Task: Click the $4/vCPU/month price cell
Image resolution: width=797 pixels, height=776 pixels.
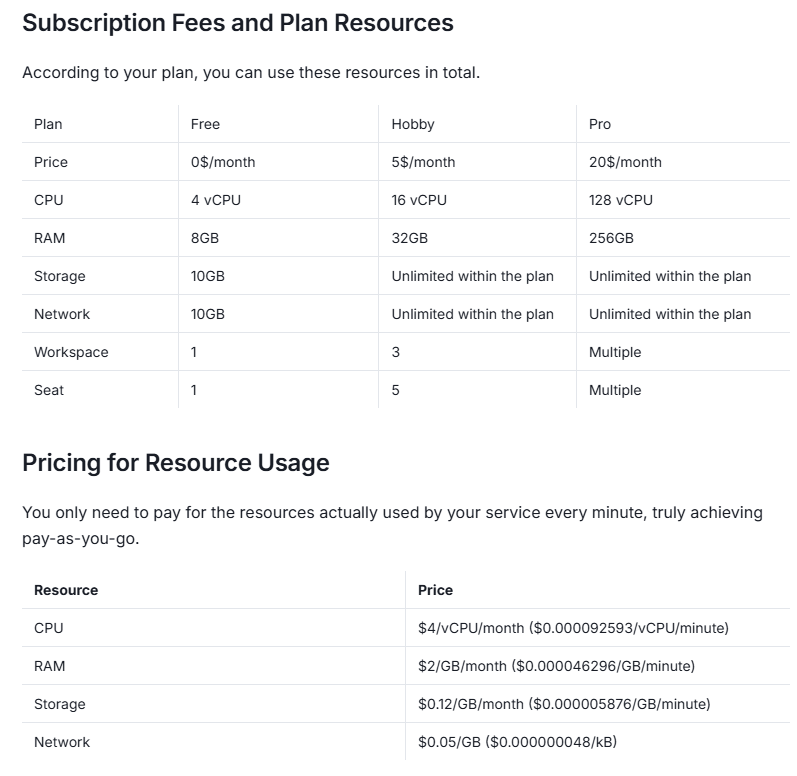Action: click(x=573, y=628)
